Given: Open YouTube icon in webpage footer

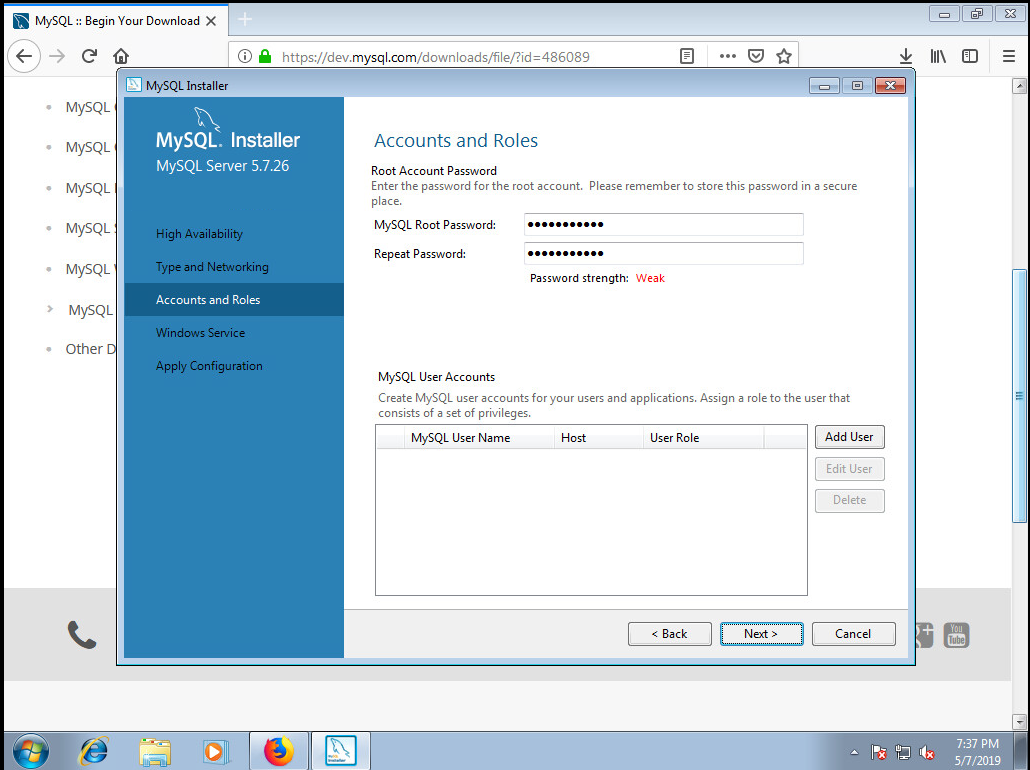Looking at the screenshot, I should click(956, 635).
